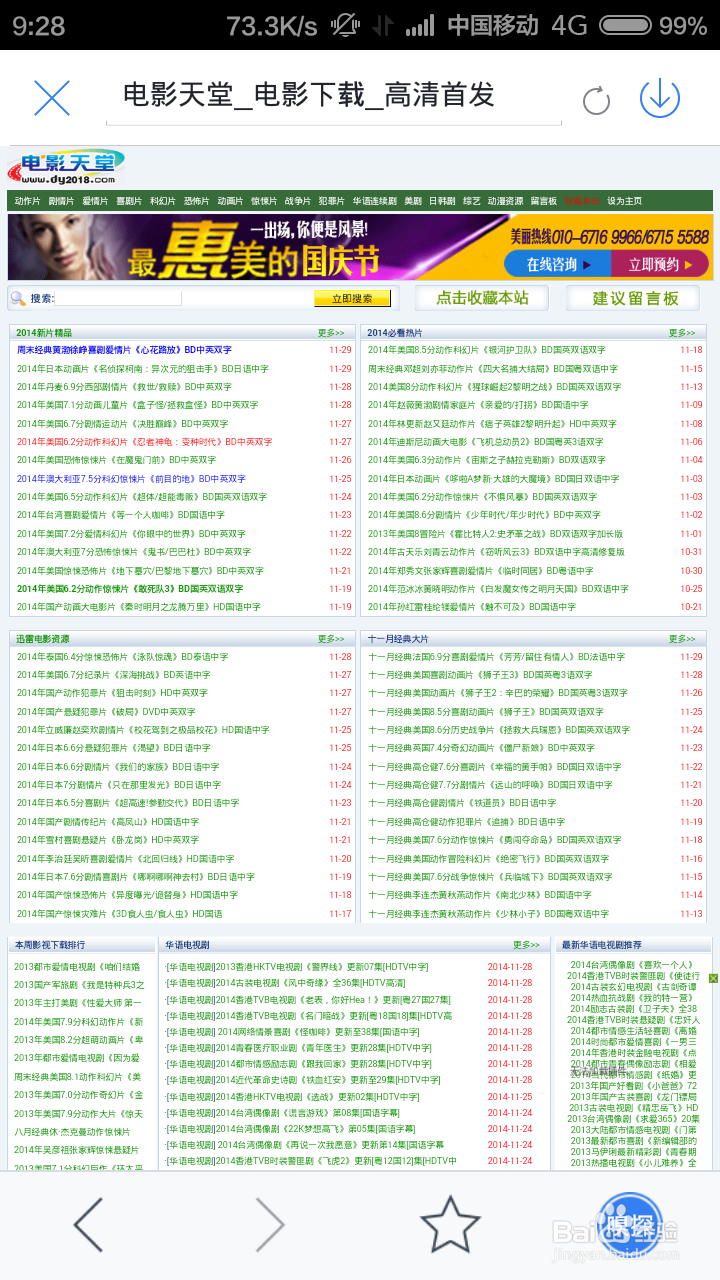This screenshot has width=720, height=1280.
Task: Open 《少林小子》BD国粤双语中字 link
Action: (x=489, y=913)
